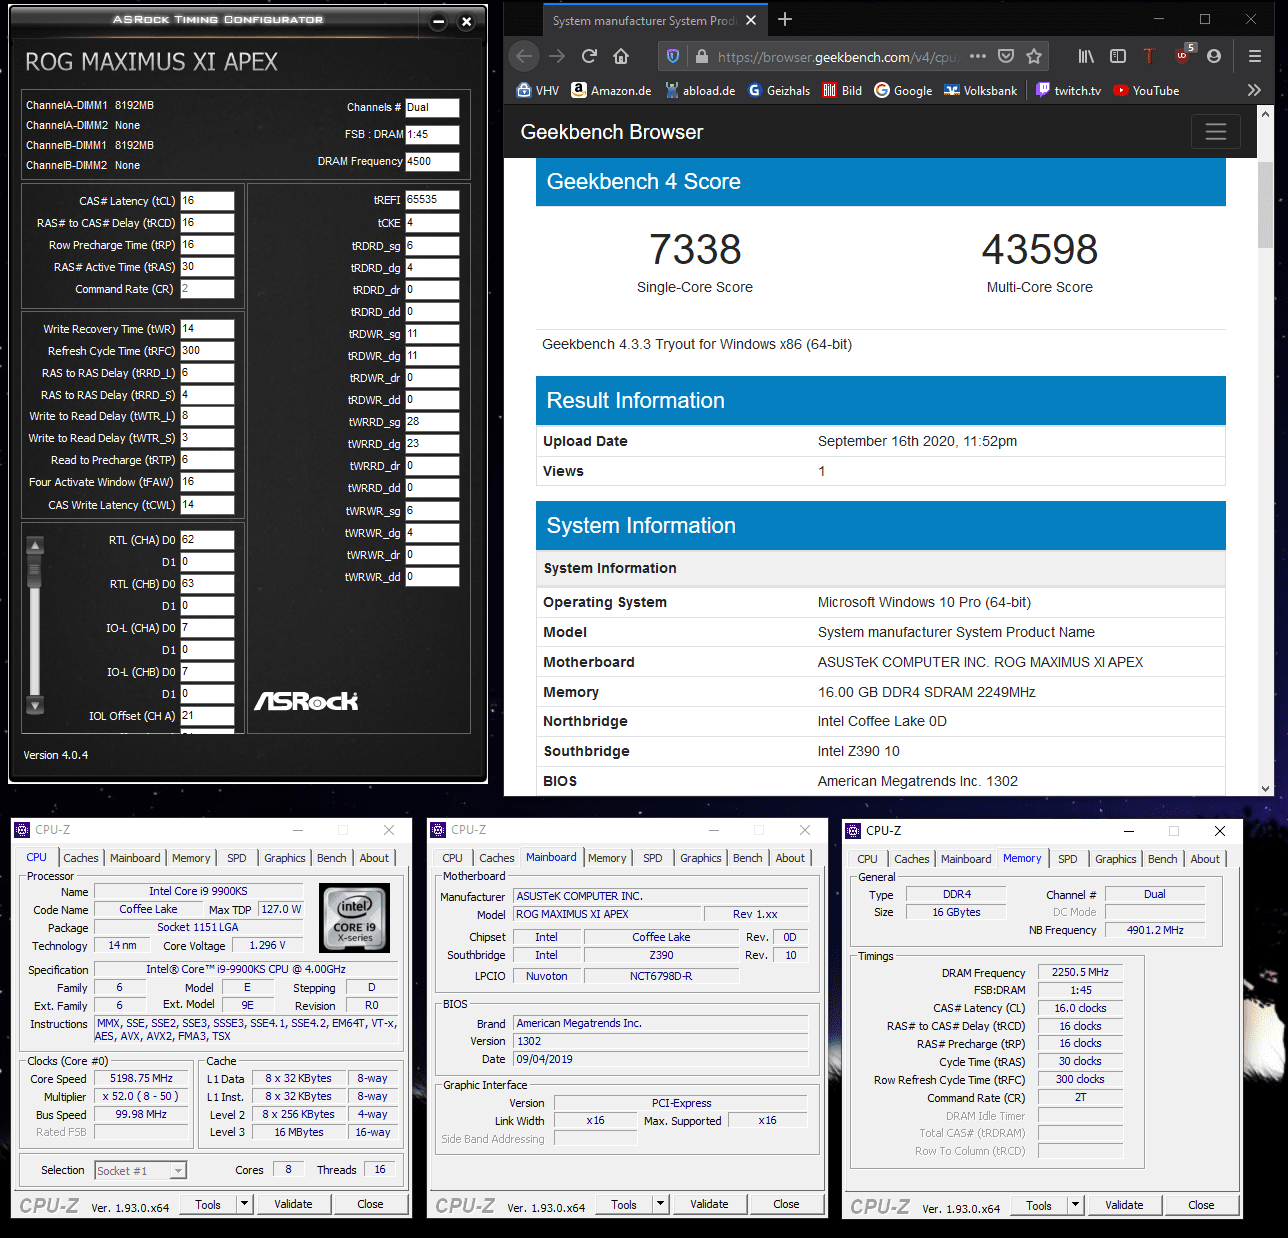Open twitch.tv bookmark

point(1068,90)
